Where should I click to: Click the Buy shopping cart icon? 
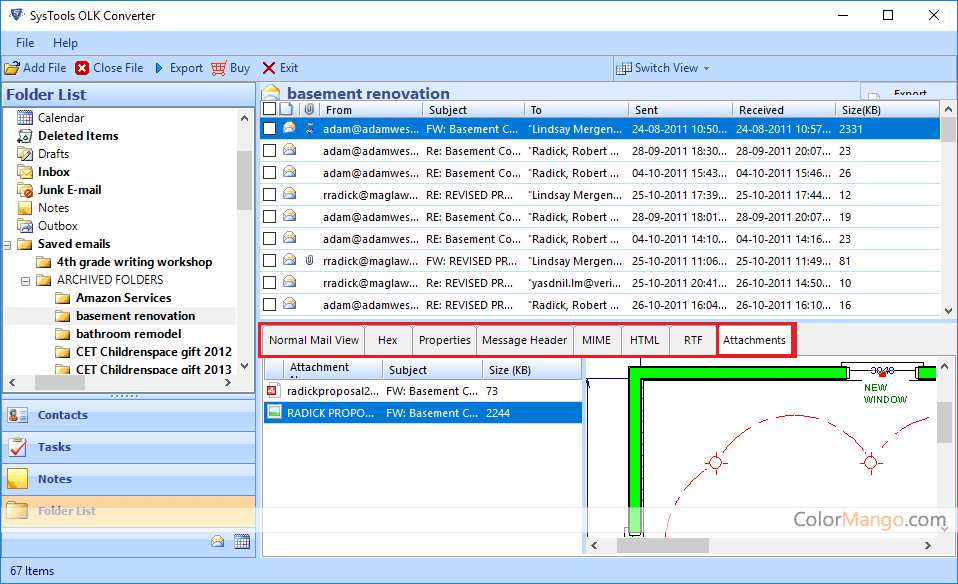[x=218, y=68]
